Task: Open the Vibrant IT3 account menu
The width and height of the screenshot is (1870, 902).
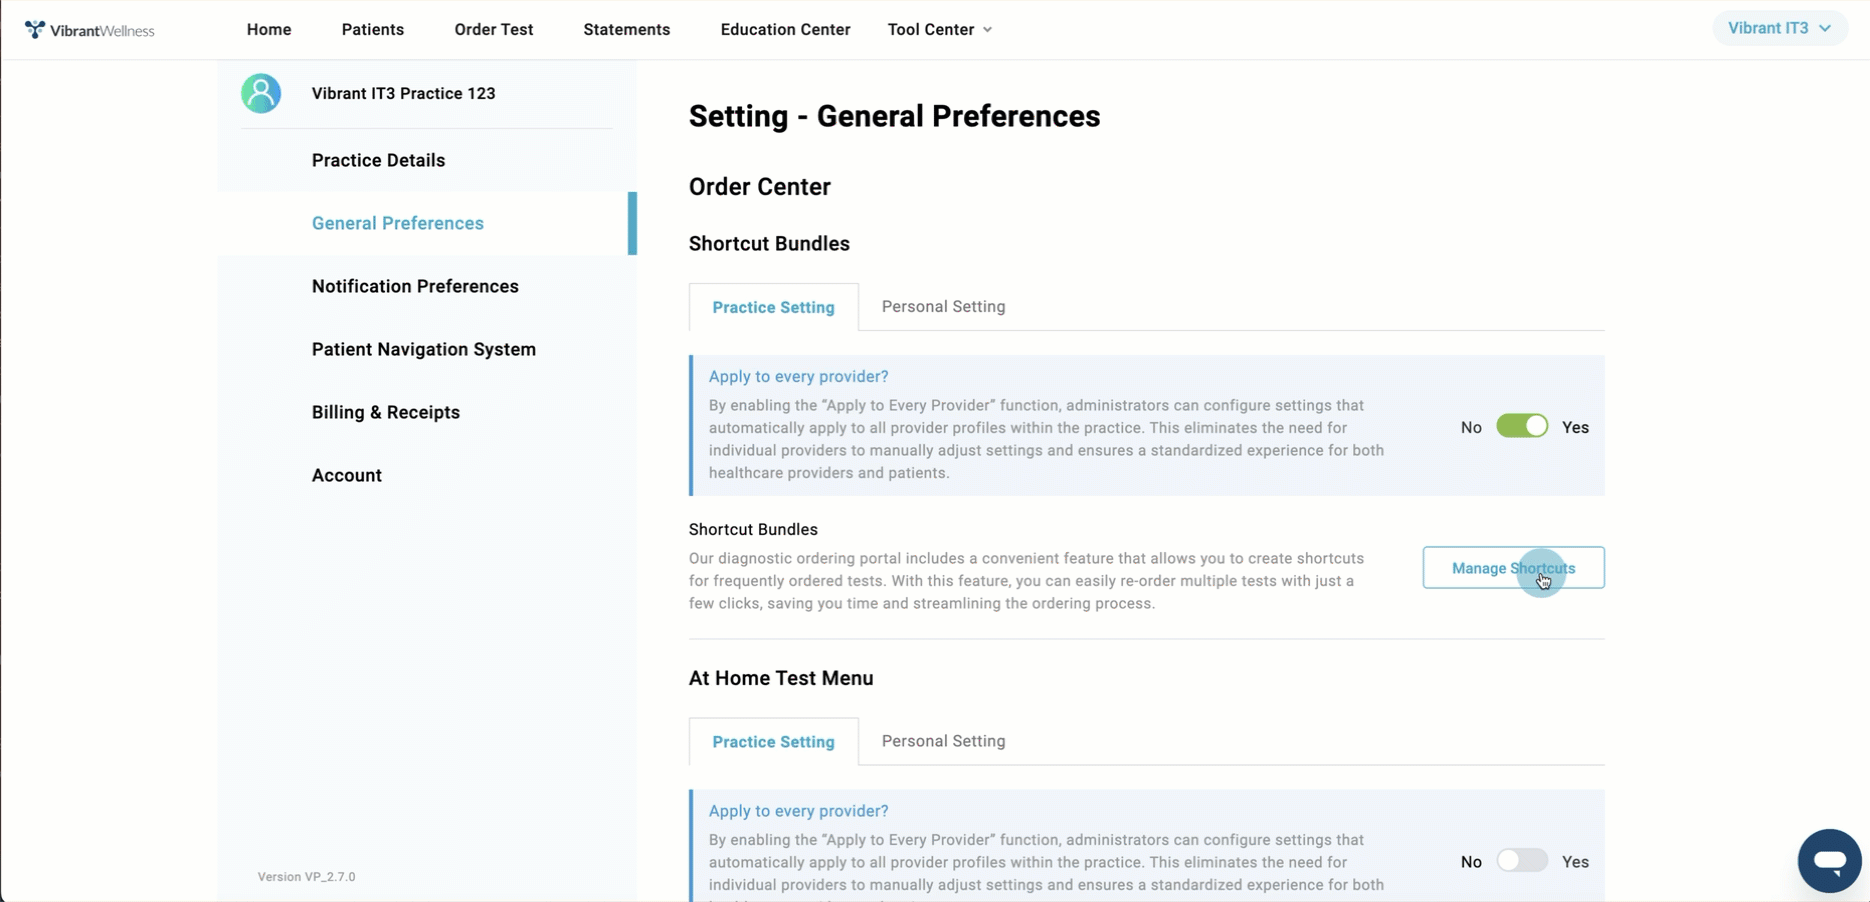Action: 1779,28
